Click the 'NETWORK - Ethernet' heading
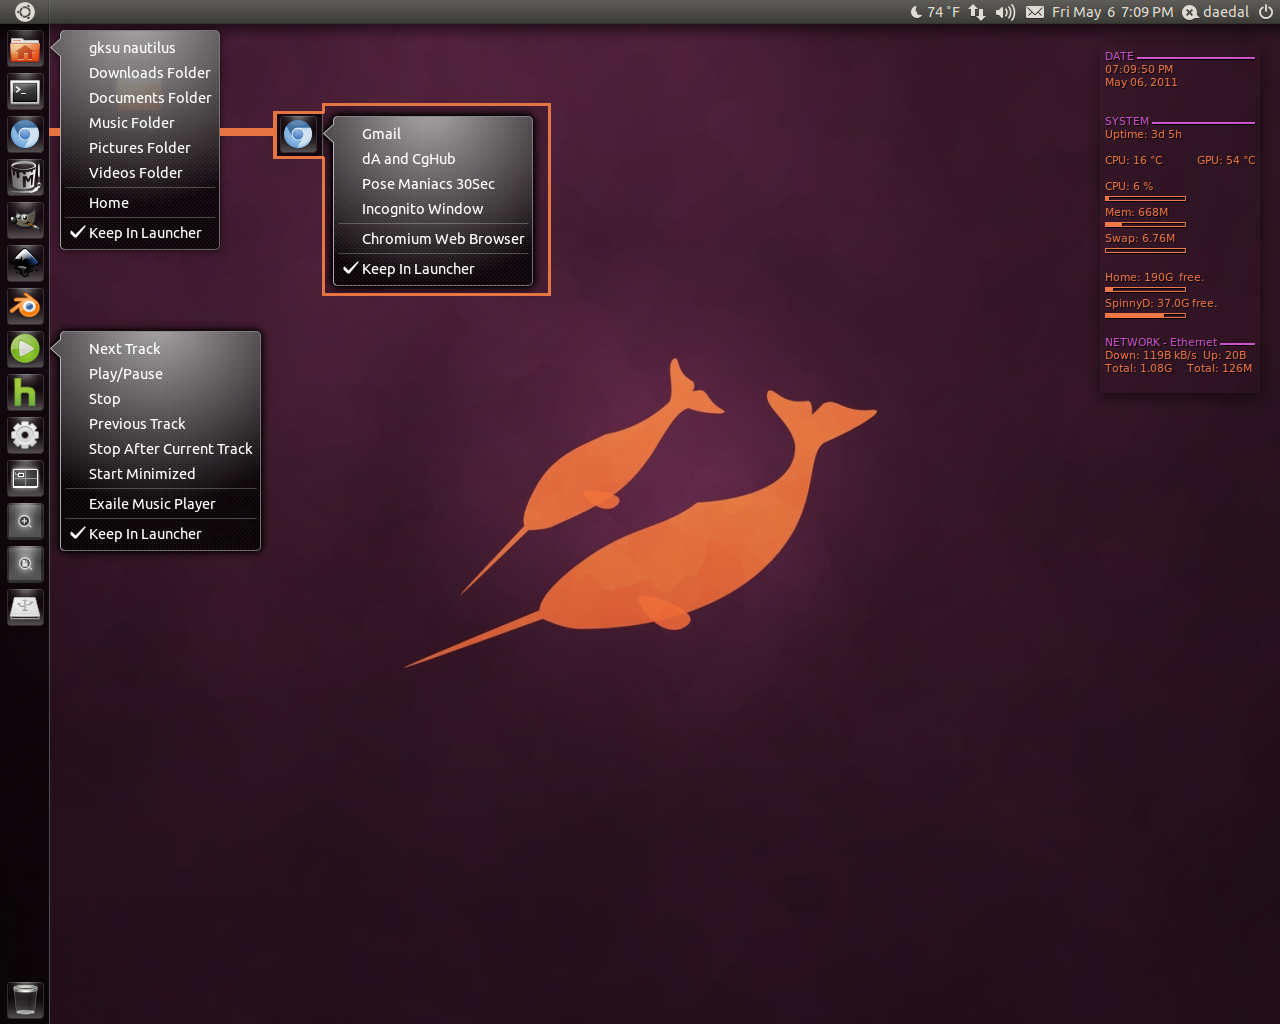Viewport: 1280px width, 1024px height. click(1161, 342)
